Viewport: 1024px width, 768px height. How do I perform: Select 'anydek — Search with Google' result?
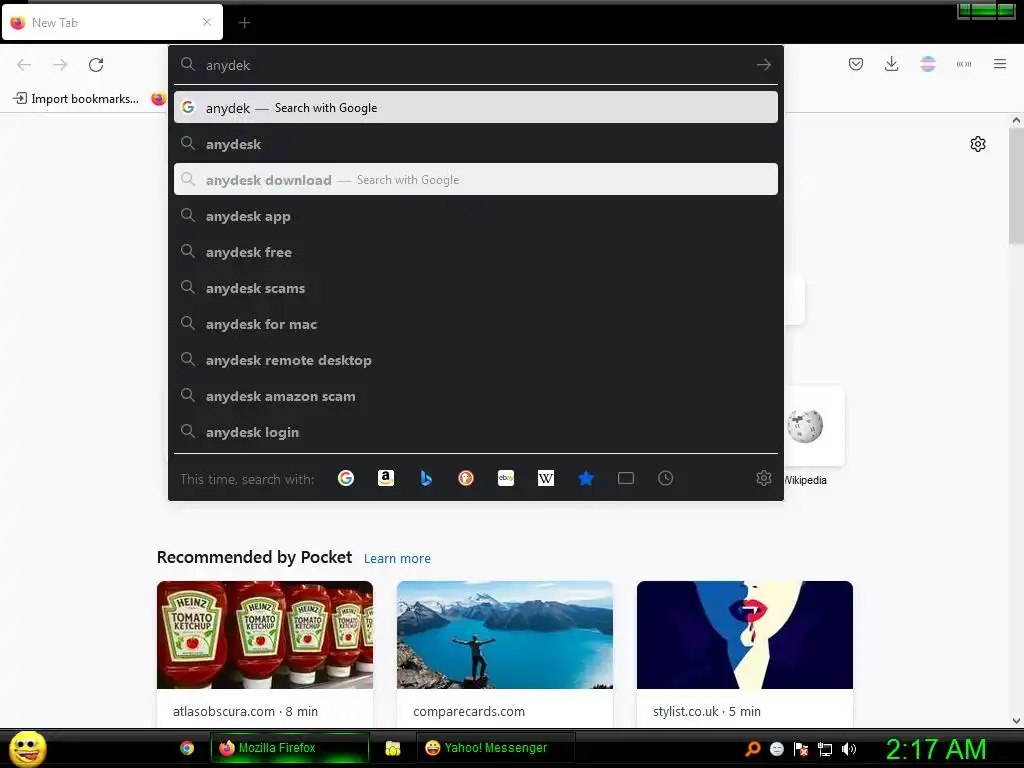click(x=475, y=108)
